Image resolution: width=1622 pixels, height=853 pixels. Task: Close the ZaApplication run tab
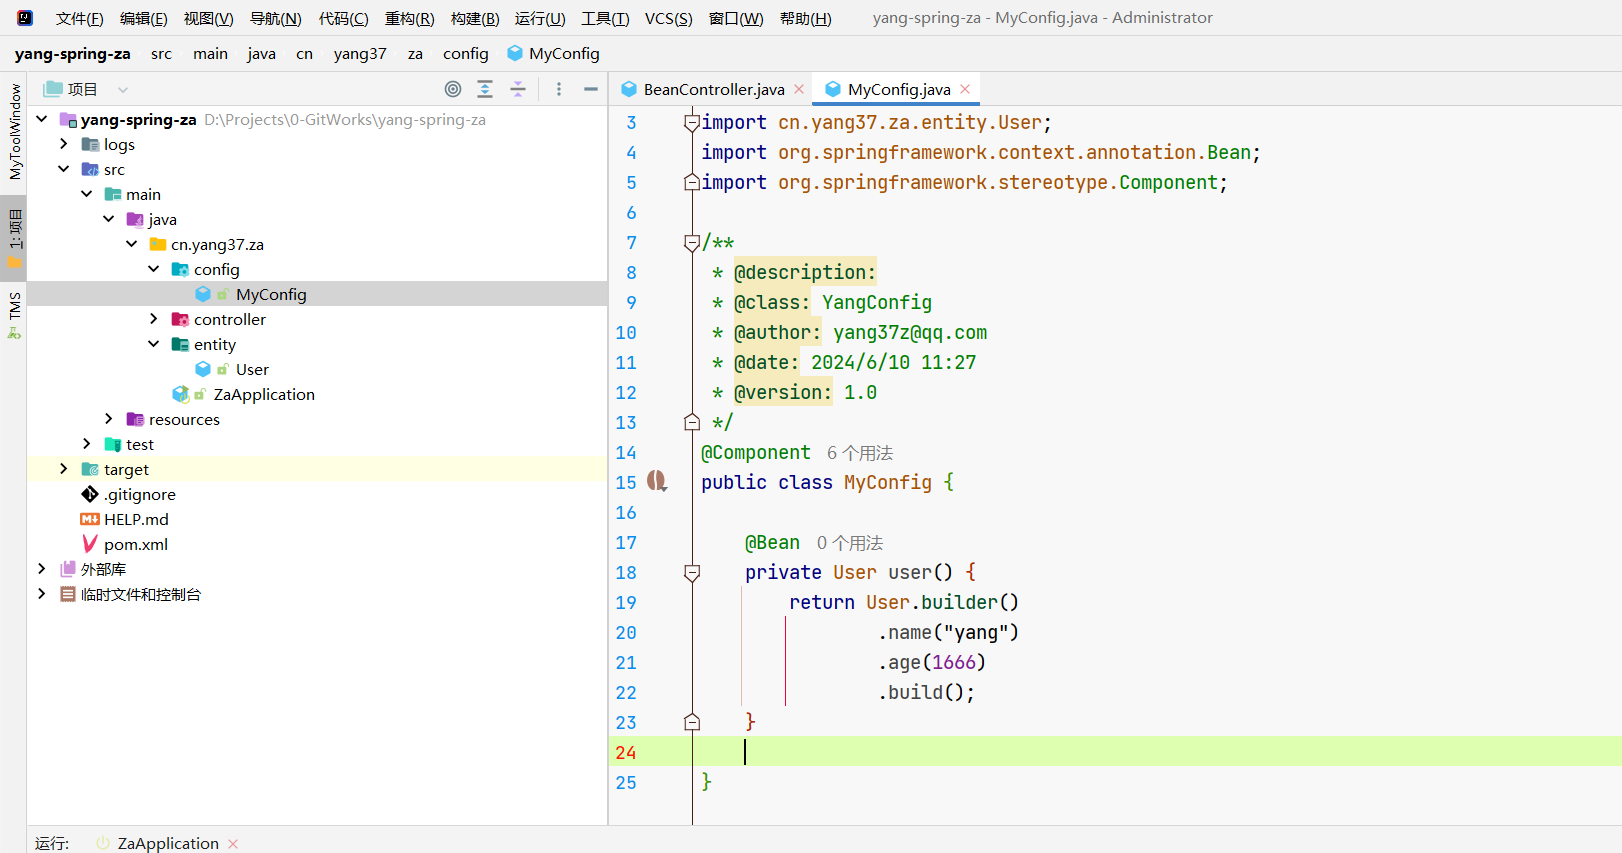(233, 844)
